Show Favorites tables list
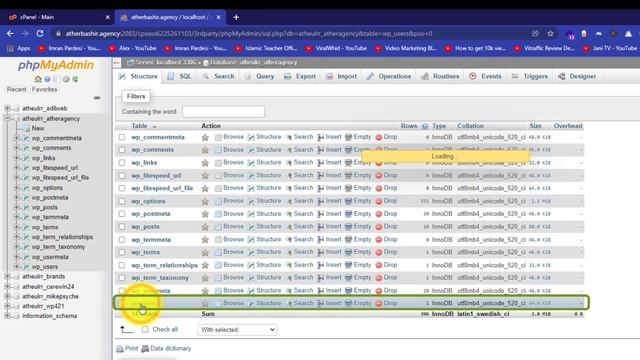 44,89
